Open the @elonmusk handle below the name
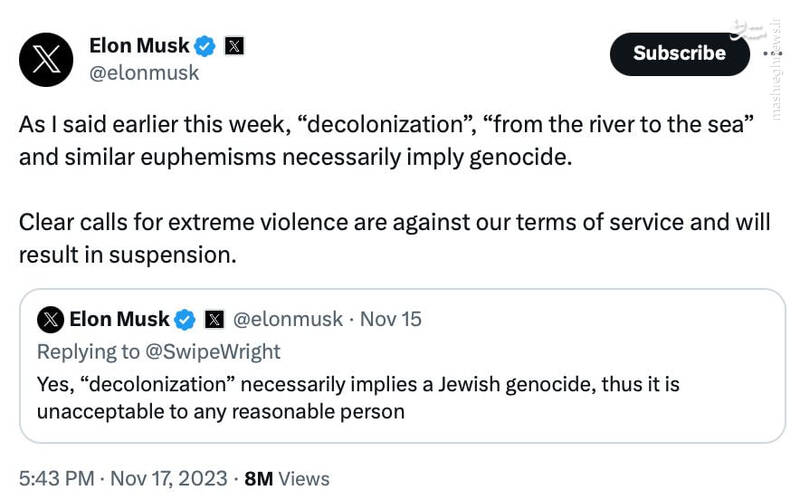 [144, 73]
